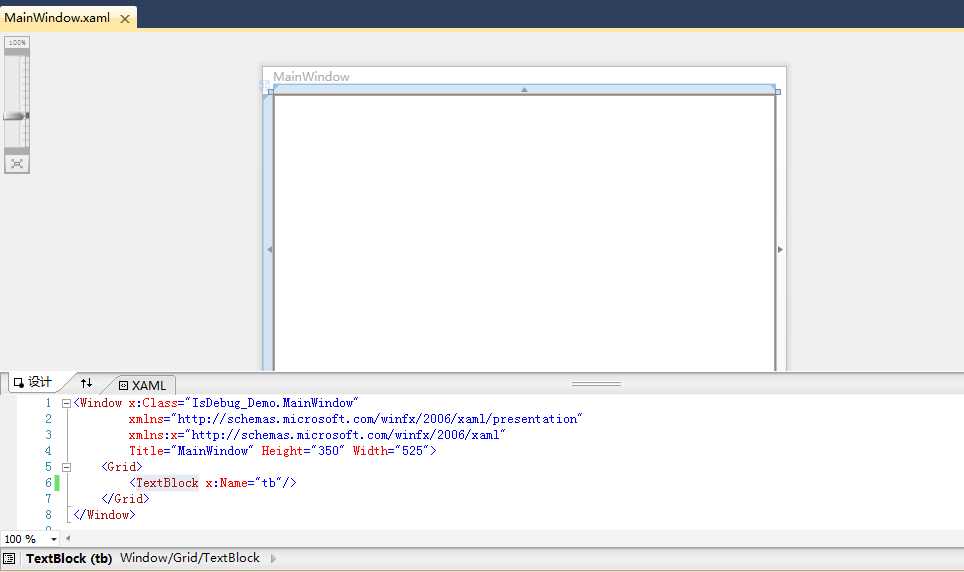The height and width of the screenshot is (572, 964).
Task: Open the 100 % editor zoom dropdown
Action: coord(53,539)
